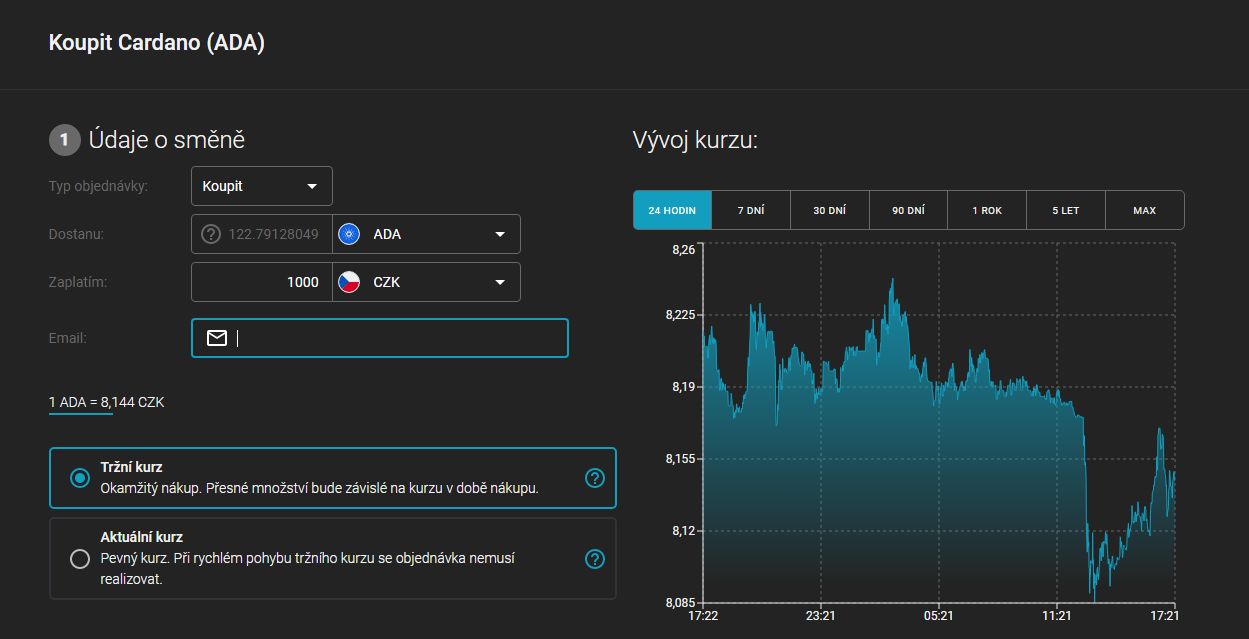Click the Okamžitý nákup description text

click(320, 488)
